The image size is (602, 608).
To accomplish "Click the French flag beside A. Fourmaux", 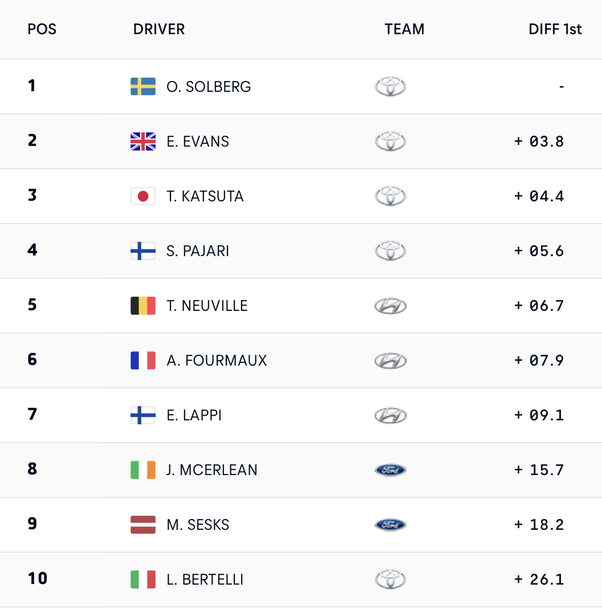I will pos(143,360).
